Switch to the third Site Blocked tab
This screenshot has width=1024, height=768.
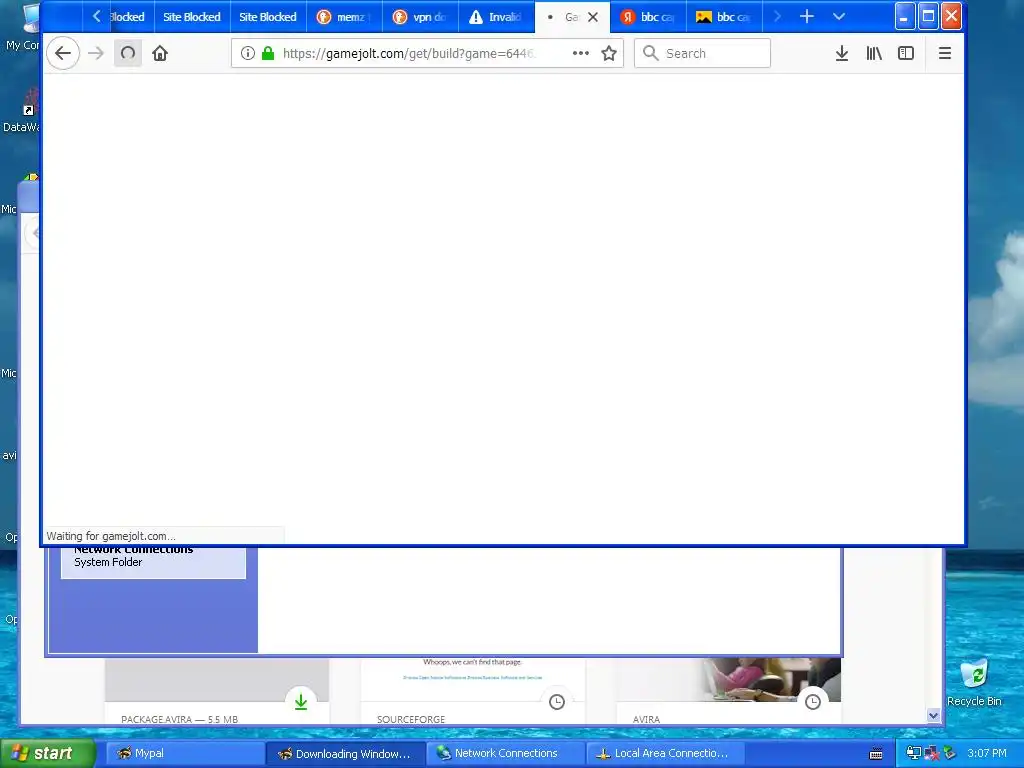click(267, 17)
